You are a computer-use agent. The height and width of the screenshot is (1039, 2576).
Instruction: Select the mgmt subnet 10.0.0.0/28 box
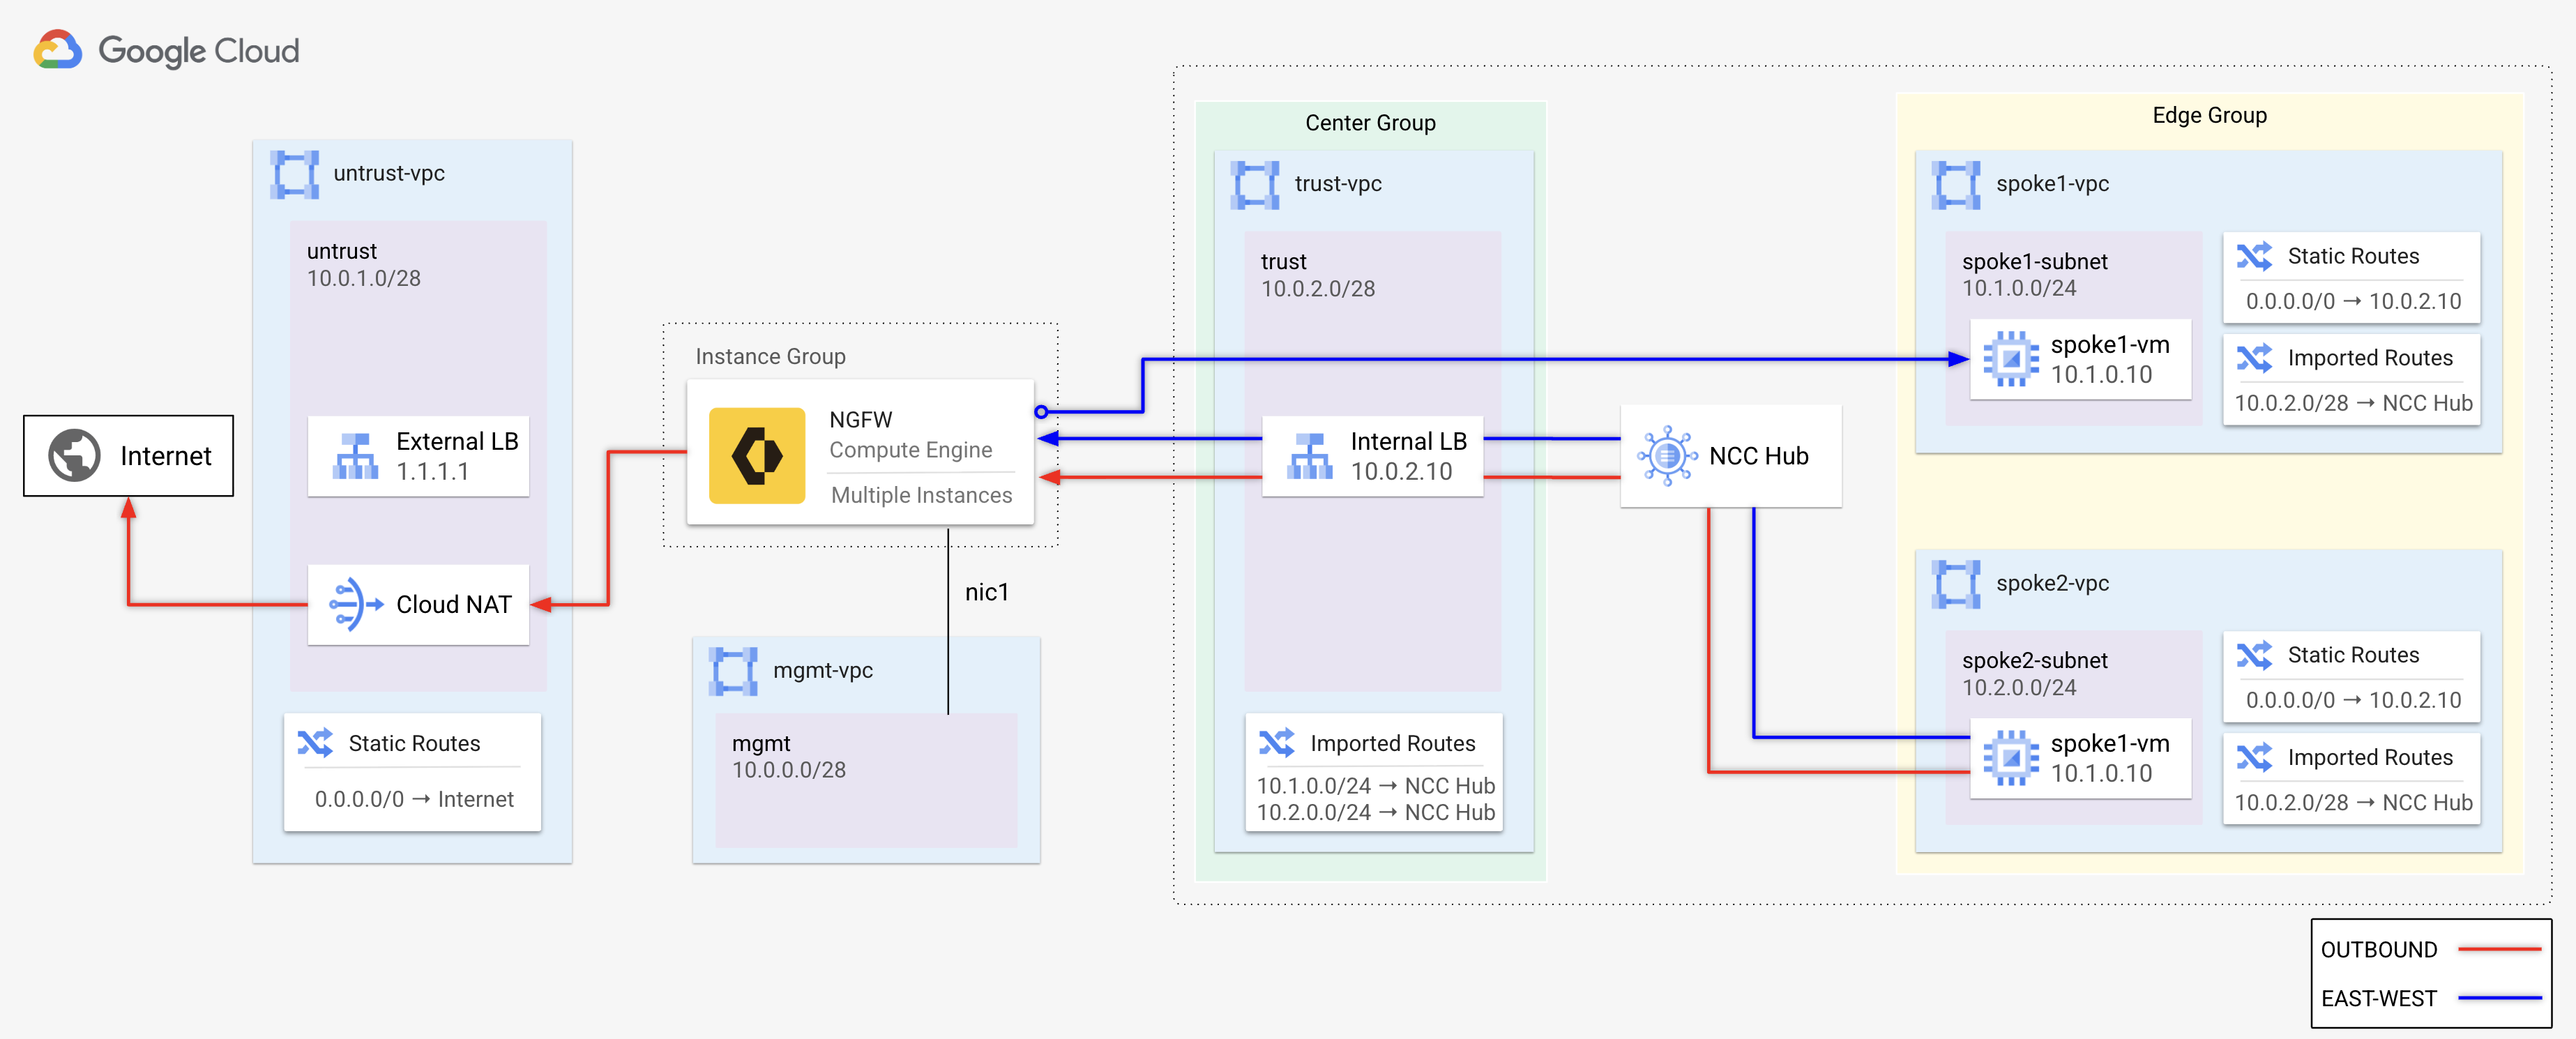click(x=866, y=780)
